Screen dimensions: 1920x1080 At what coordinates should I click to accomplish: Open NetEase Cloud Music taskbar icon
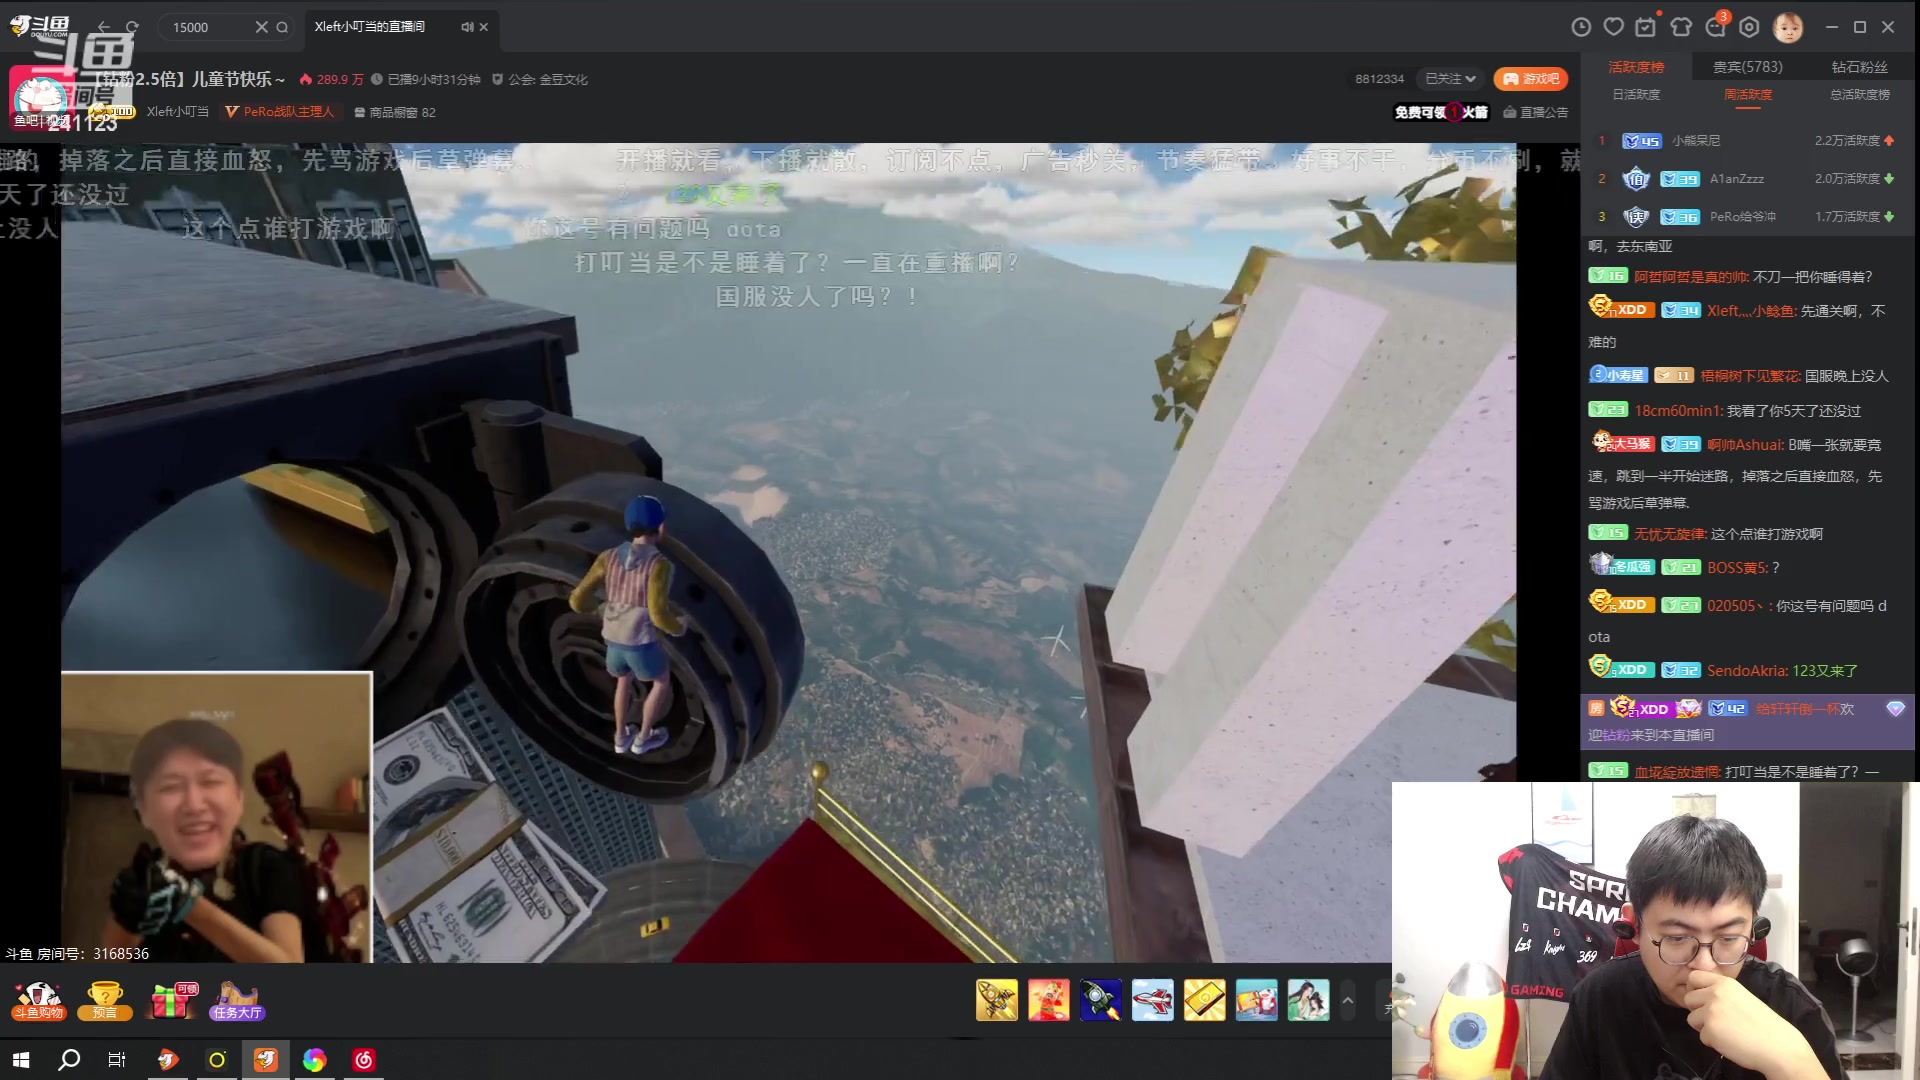coord(364,1060)
